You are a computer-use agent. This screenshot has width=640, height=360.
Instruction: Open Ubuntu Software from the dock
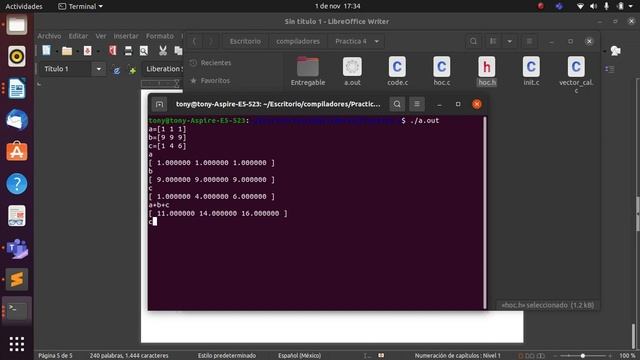tap(17, 152)
